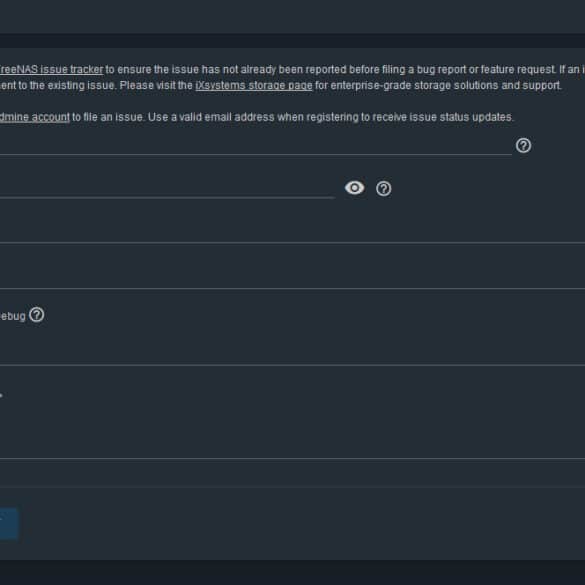Image resolution: width=585 pixels, height=585 pixels.
Task: Toggle password visibility with the eye icon
Action: tap(354, 188)
